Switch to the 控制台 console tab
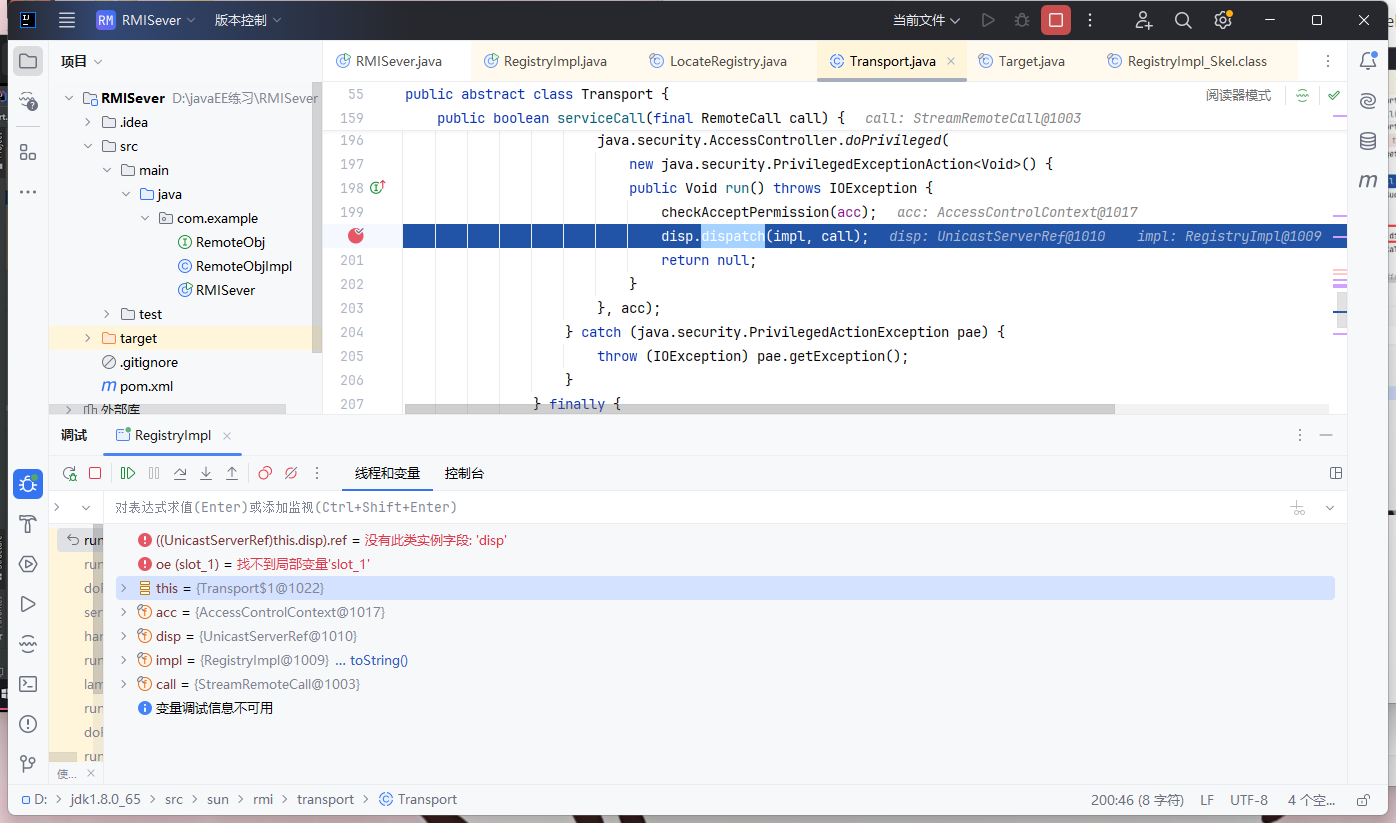Screen dimensions: 1396x823 coord(464,473)
